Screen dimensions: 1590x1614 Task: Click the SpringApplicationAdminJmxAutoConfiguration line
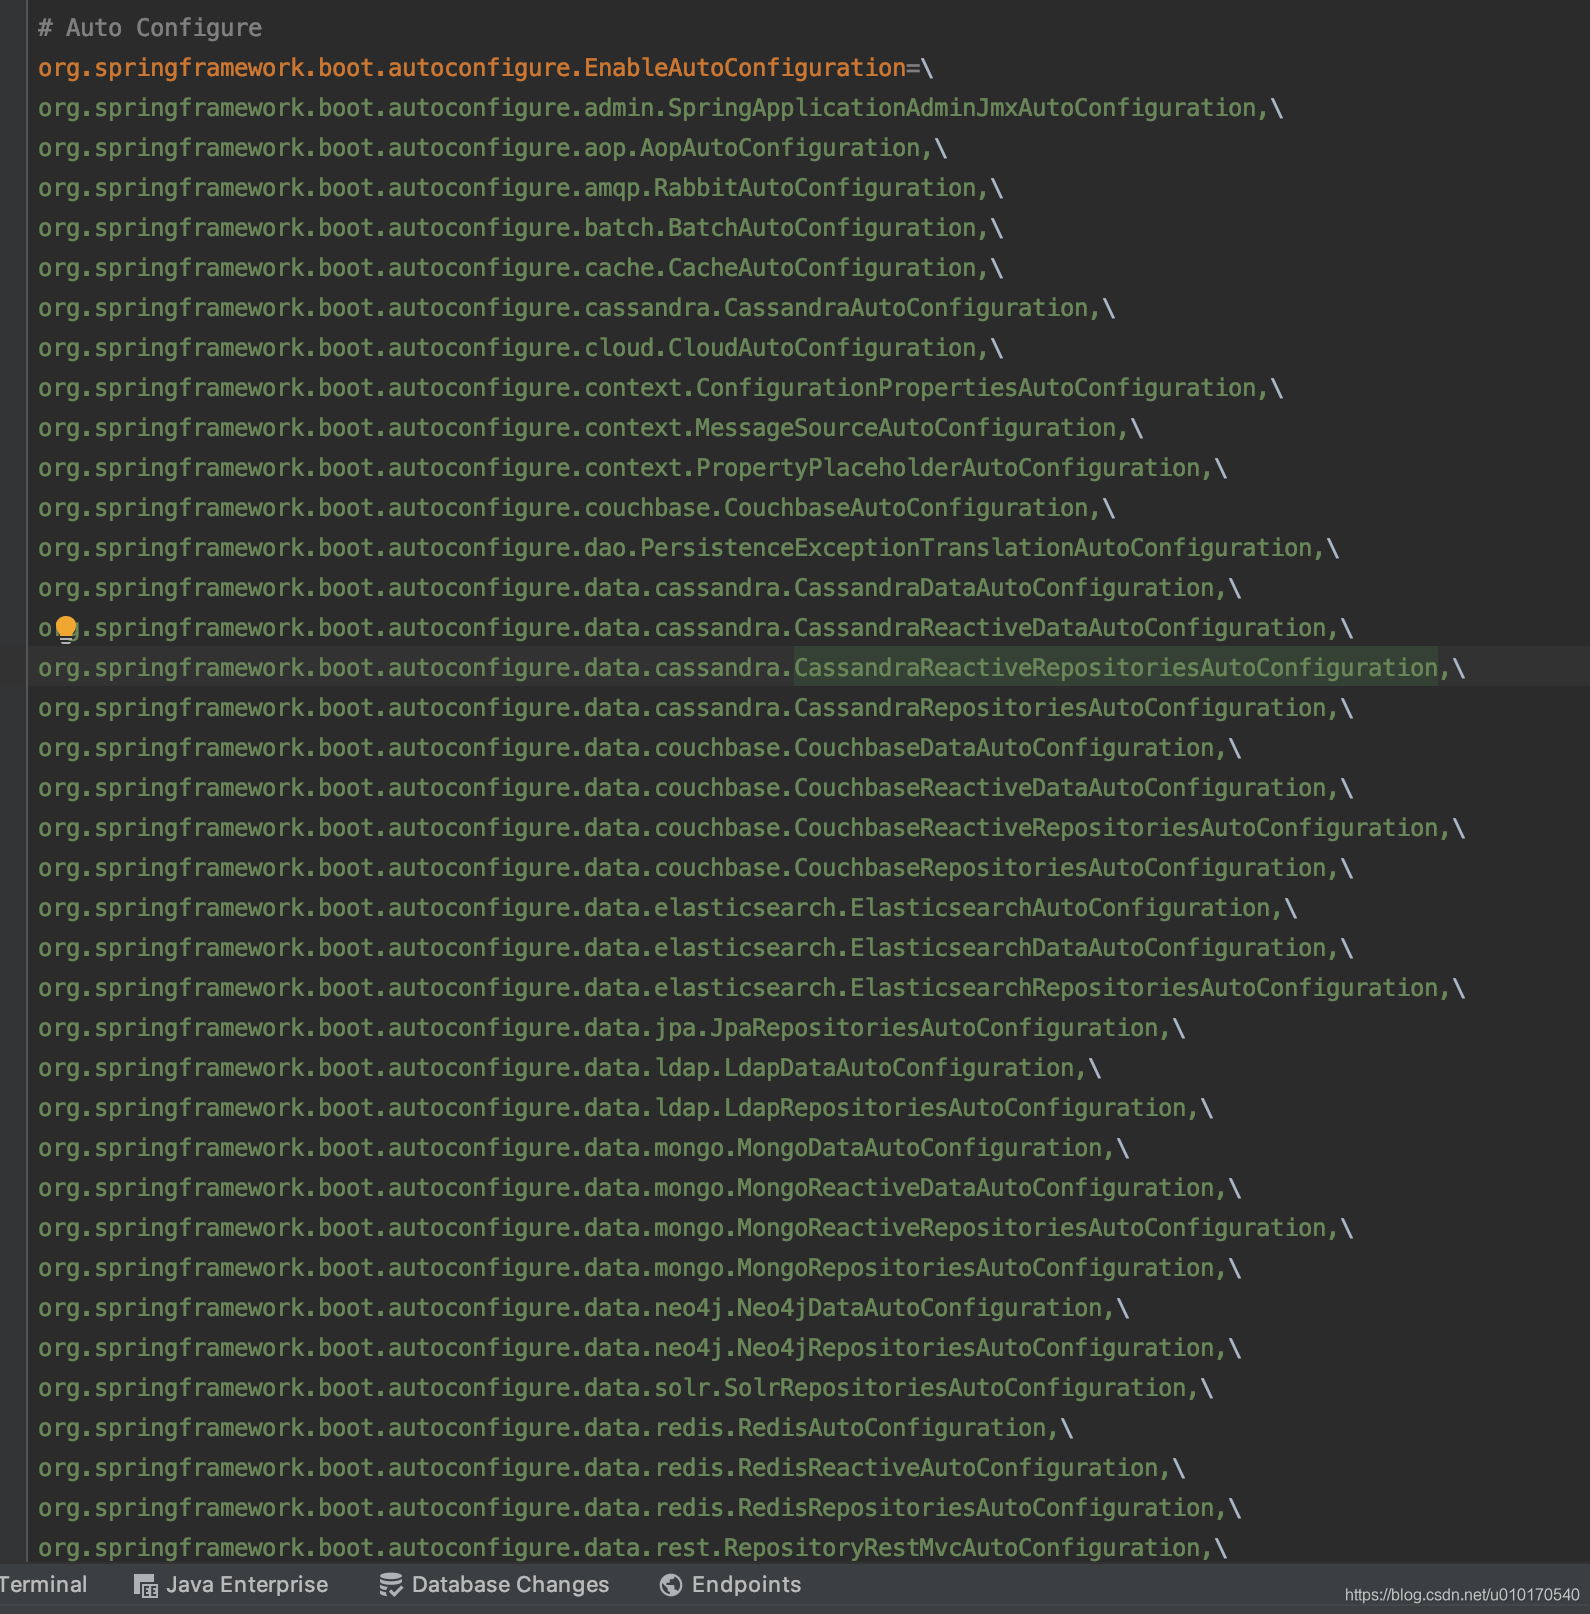pyautogui.click(x=661, y=108)
